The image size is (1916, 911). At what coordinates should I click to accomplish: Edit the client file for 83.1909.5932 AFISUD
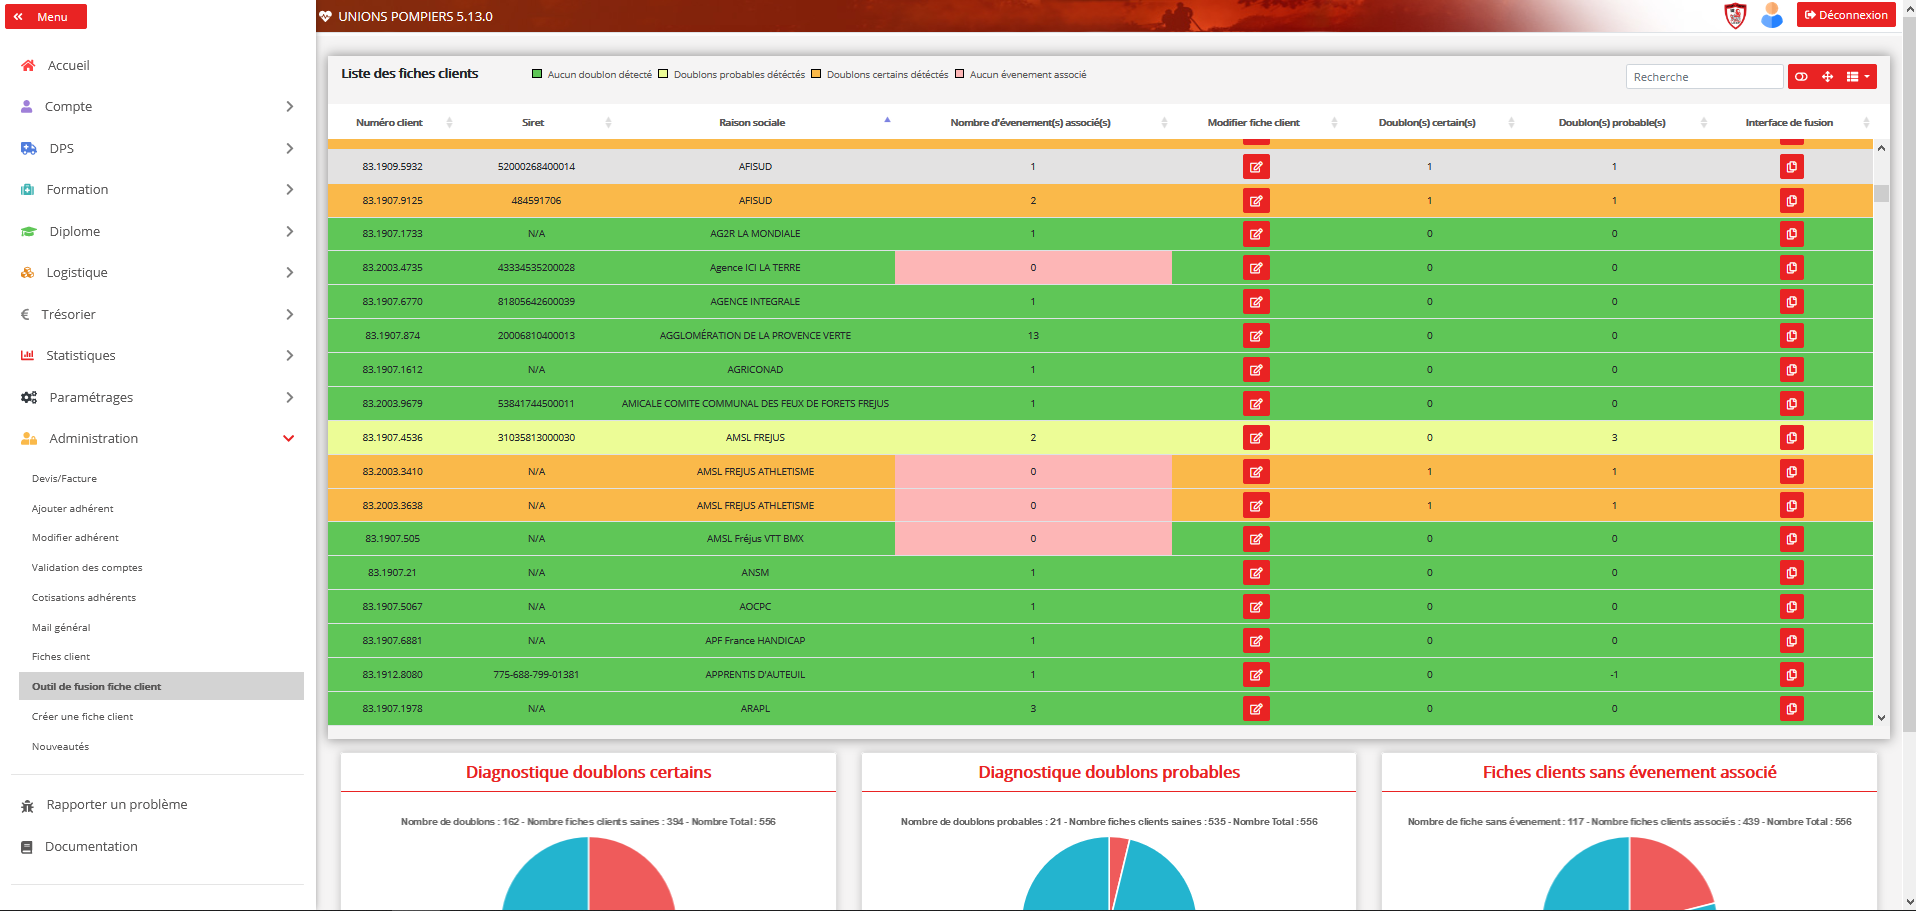(1256, 167)
